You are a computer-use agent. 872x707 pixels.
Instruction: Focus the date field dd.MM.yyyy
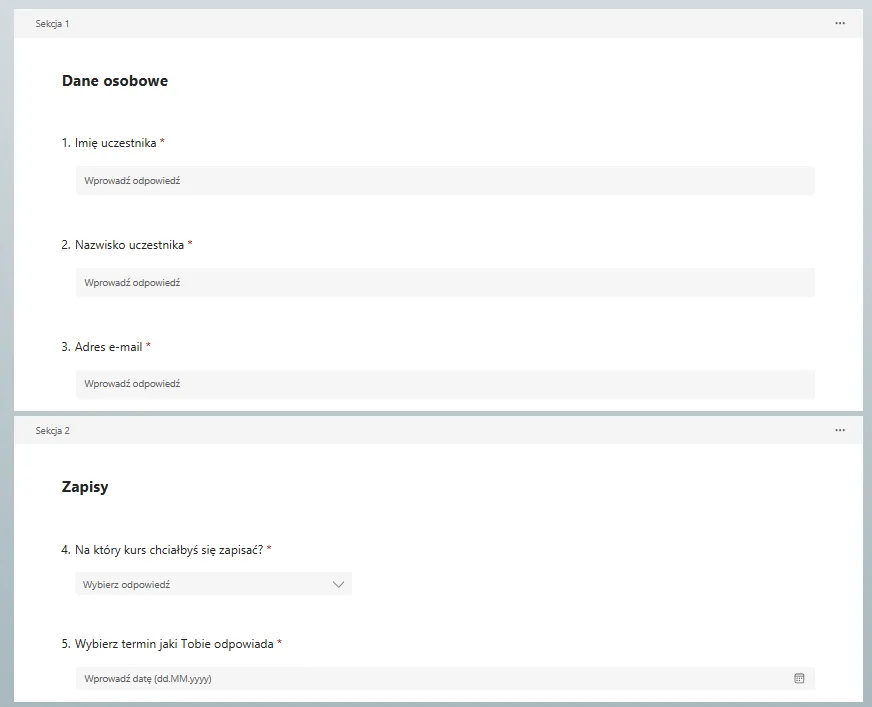point(430,679)
